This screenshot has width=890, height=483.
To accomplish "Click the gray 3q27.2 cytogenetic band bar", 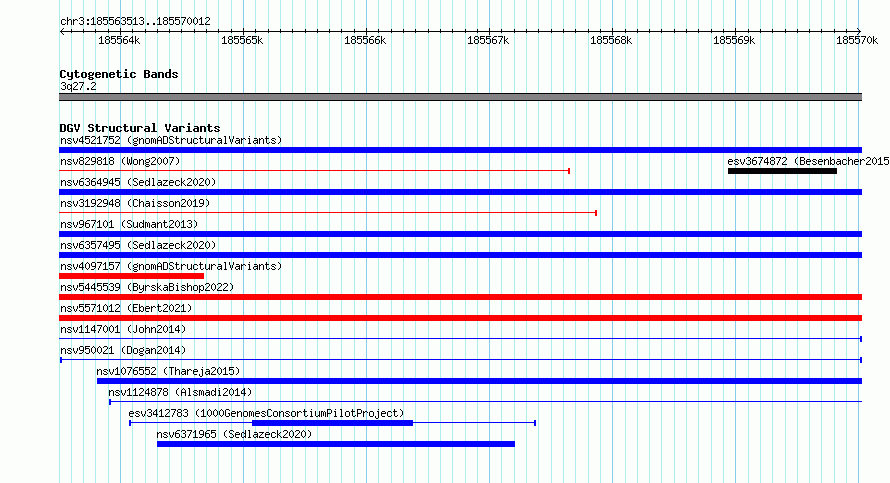I will click(x=460, y=97).
